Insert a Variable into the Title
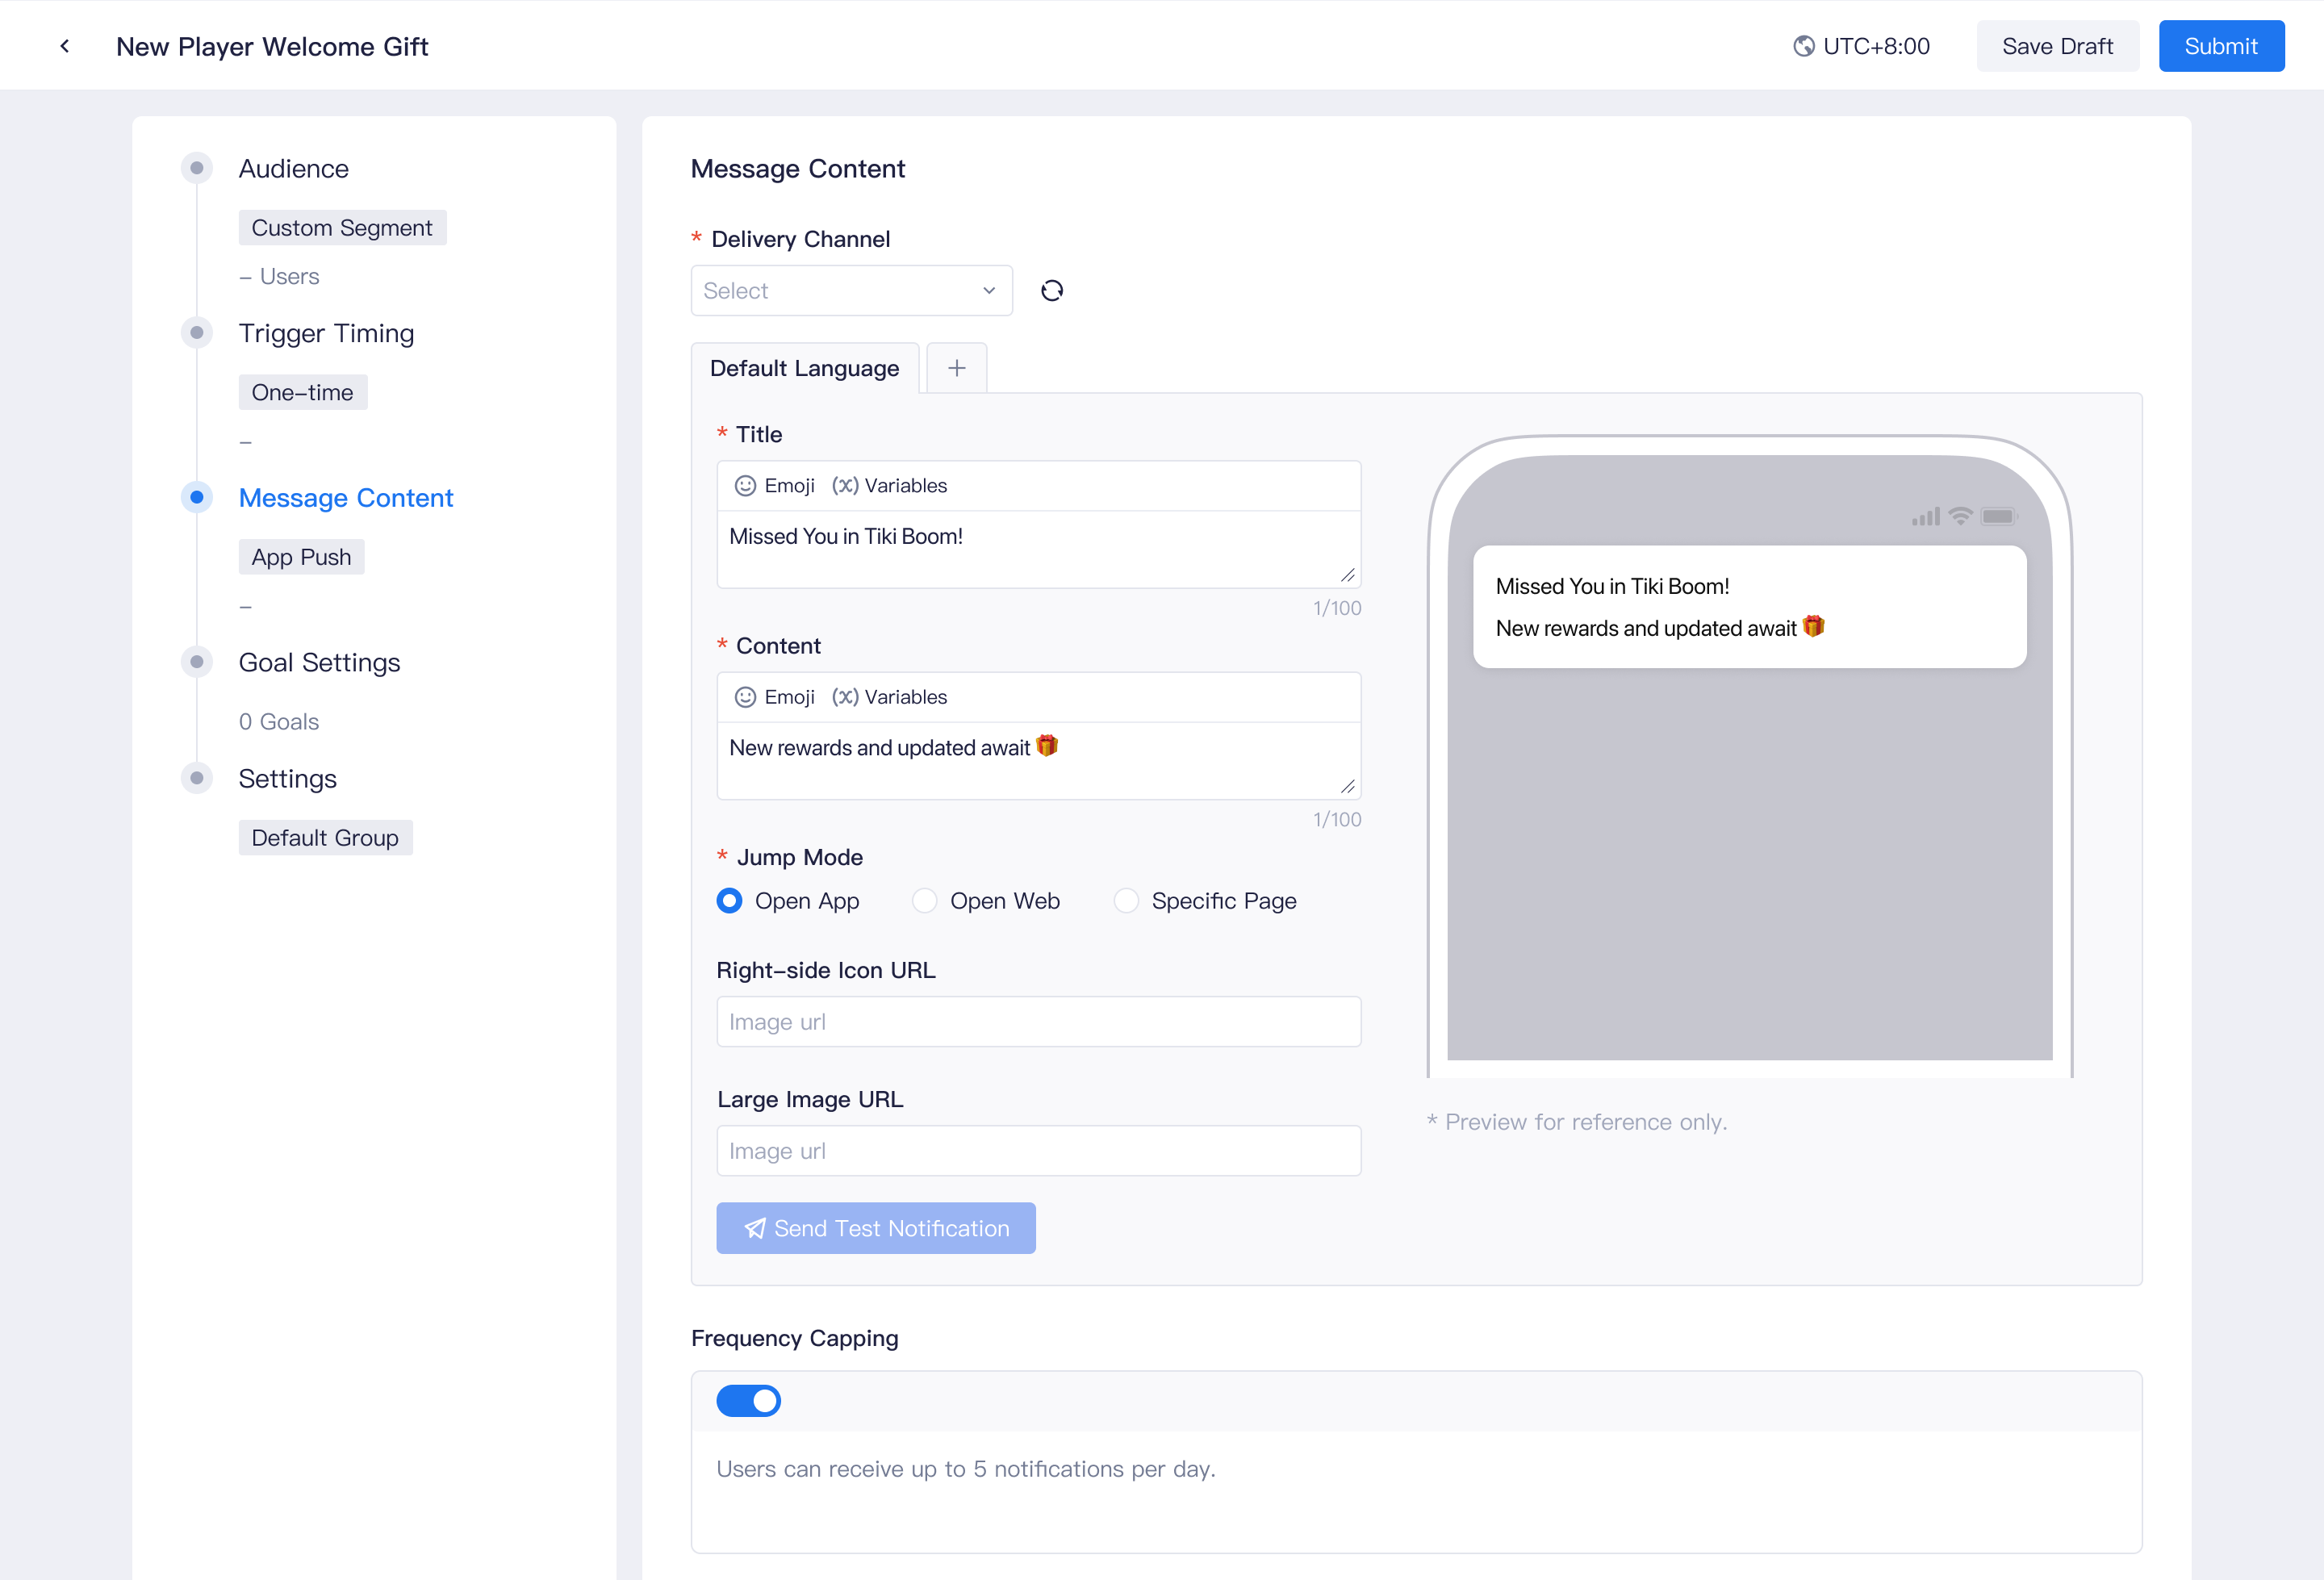The image size is (2324, 1580). tap(890, 485)
